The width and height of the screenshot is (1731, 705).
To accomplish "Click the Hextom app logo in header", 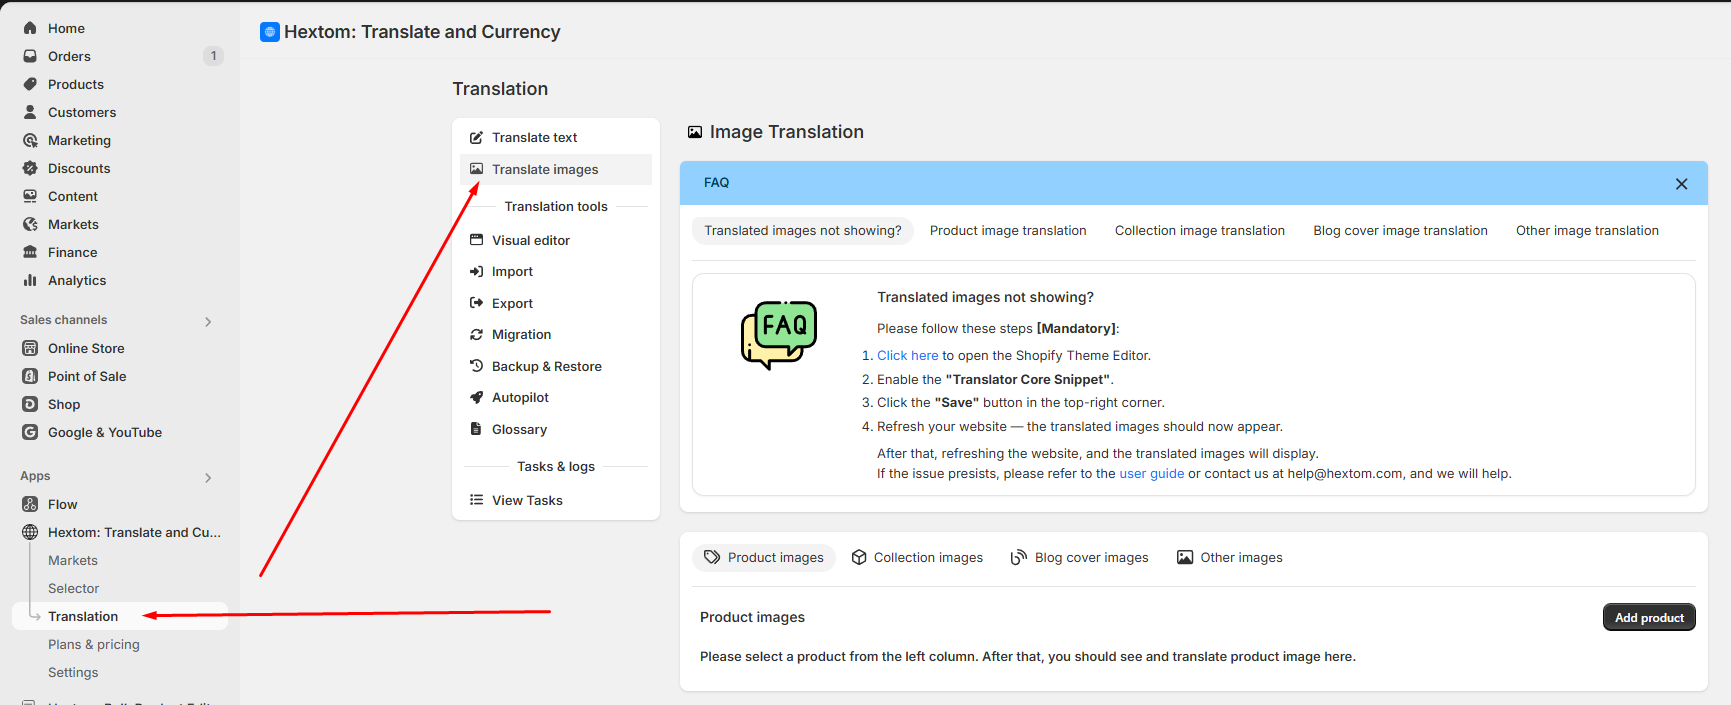I will tap(270, 32).
